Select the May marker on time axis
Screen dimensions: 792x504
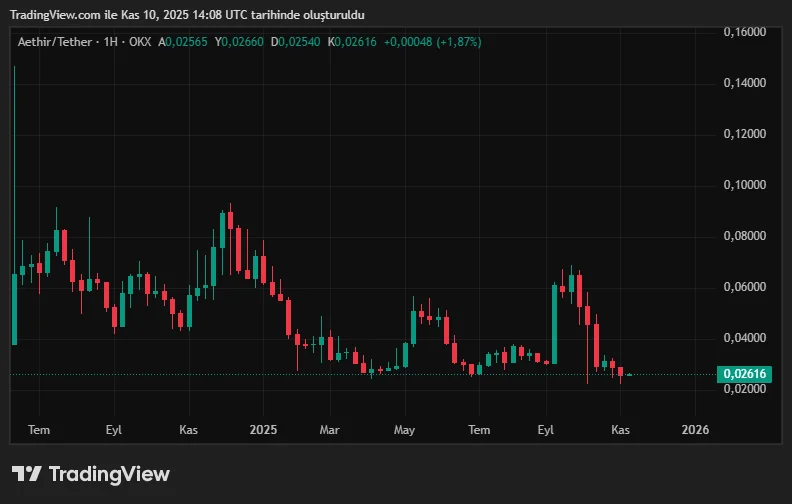tap(405, 429)
